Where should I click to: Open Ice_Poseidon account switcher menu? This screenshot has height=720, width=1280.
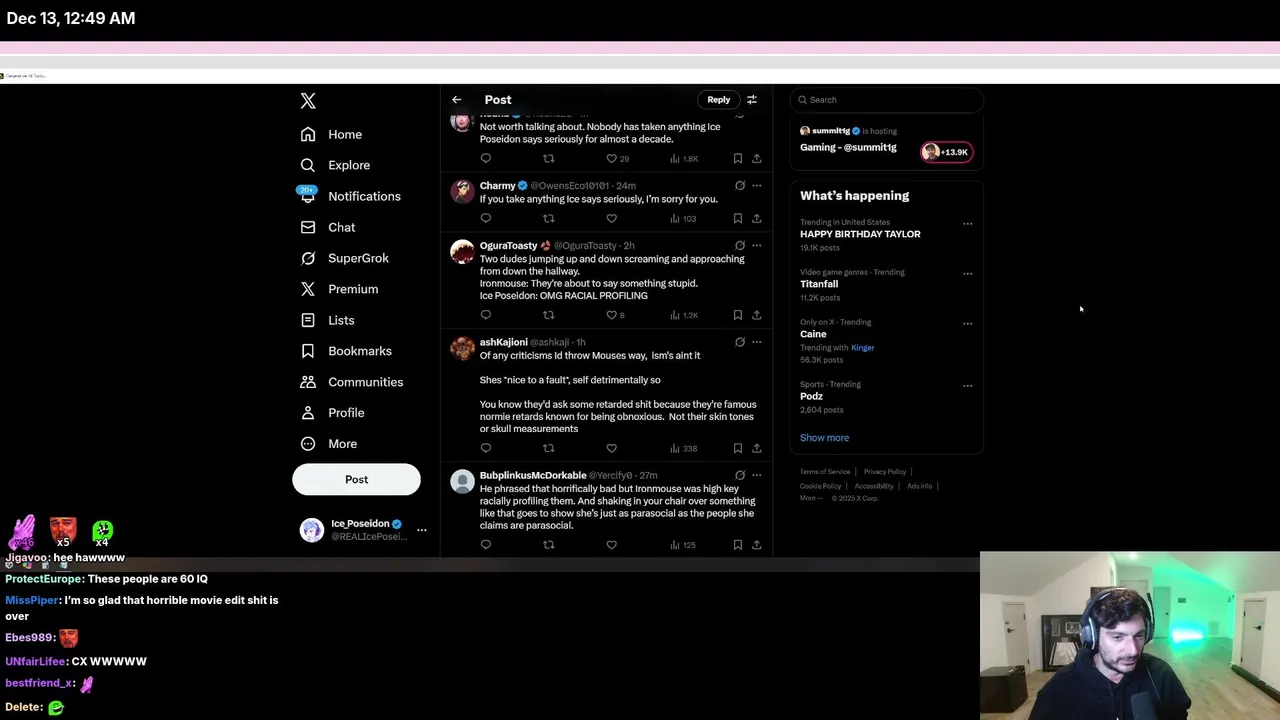421,530
